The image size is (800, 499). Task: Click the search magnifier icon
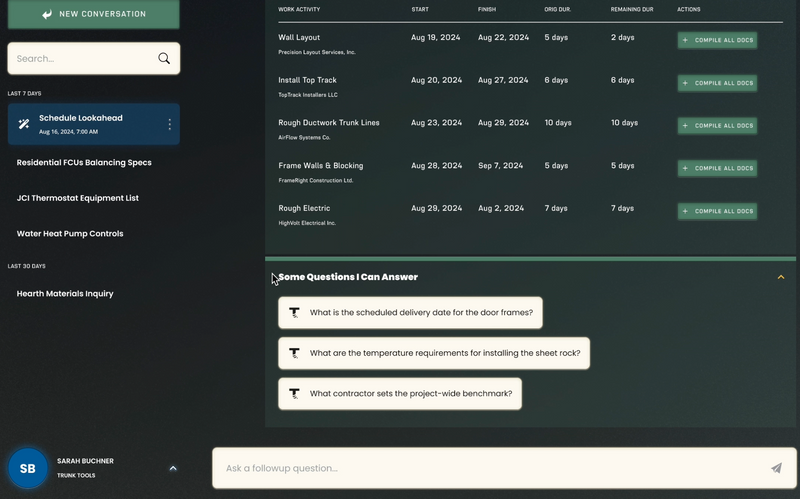[x=164, y=59]
